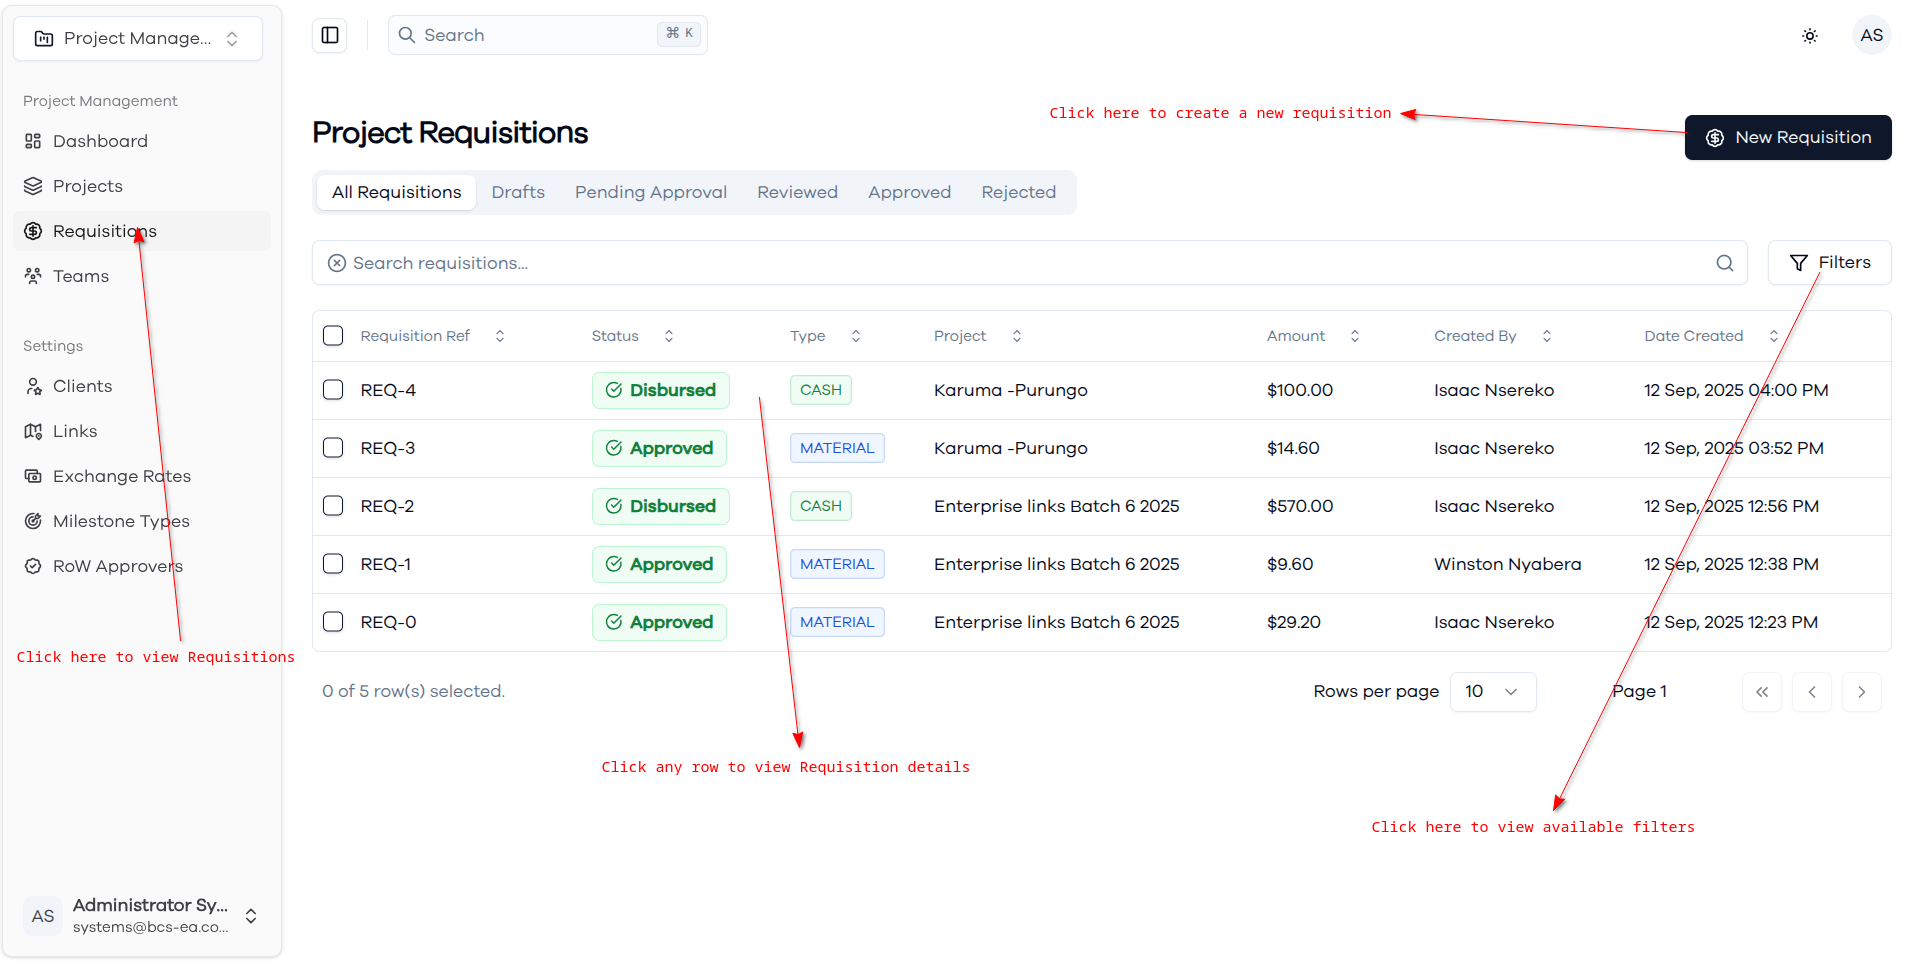Focus the Search requisitions field
The width and height of the screenshot is (1906, 966).
pos(1029,263)
